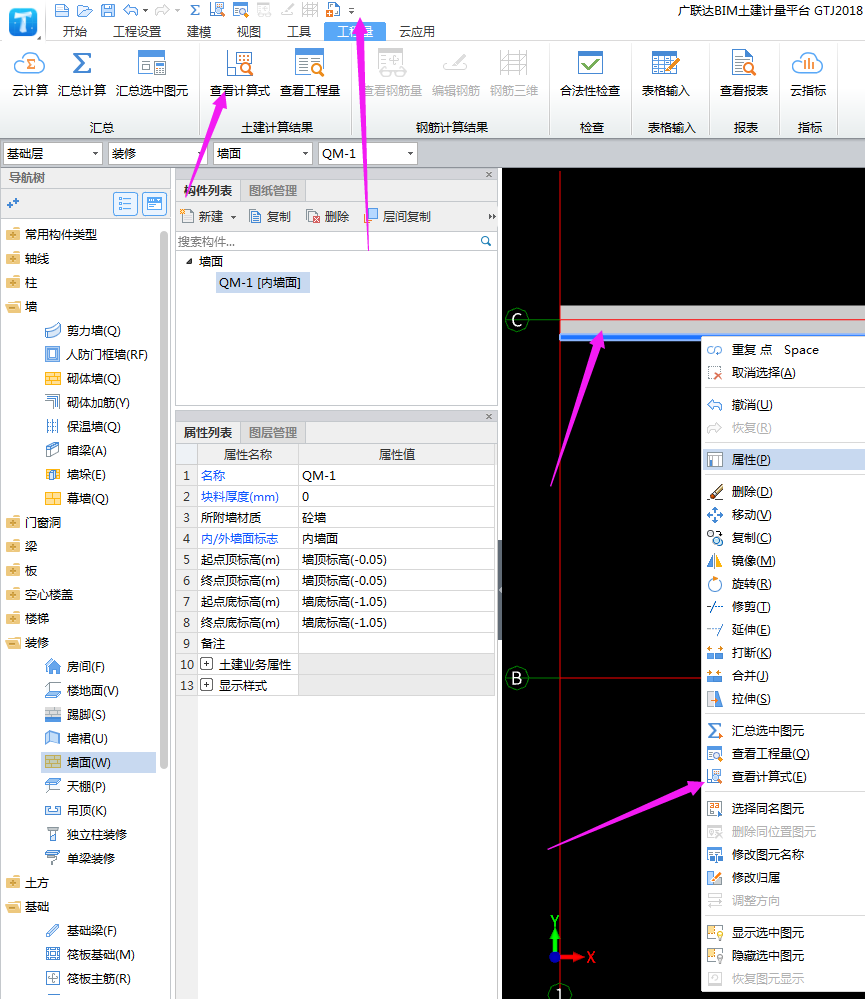Screen dimensions: 865x999
Task: Close the 属性列表 panel
Action: point(489,417)
